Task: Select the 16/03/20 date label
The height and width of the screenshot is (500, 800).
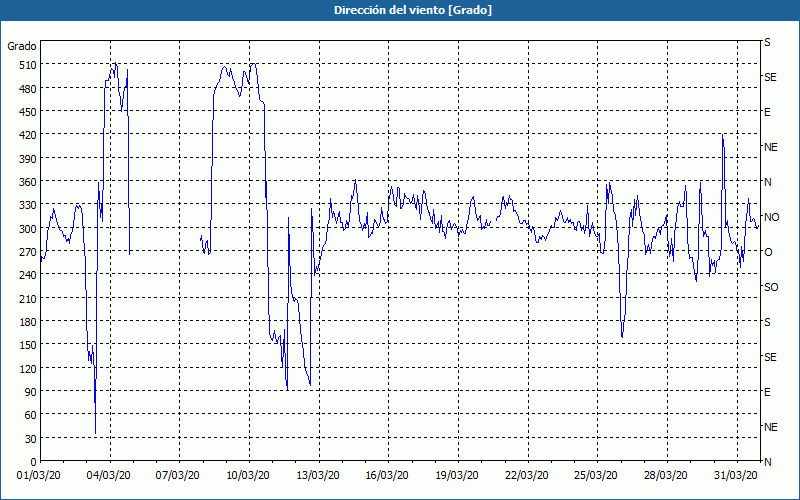Action: pyautogui.click(x=387, y=476)
